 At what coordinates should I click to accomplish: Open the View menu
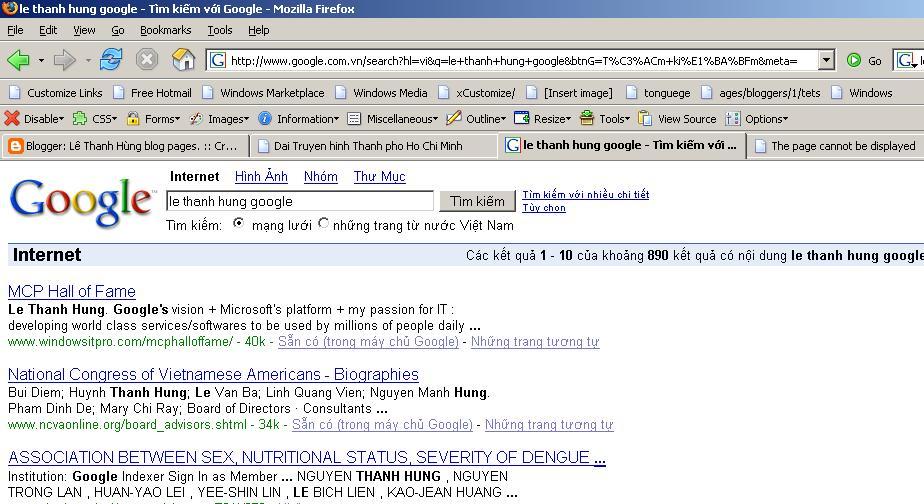tap(84, 30)
